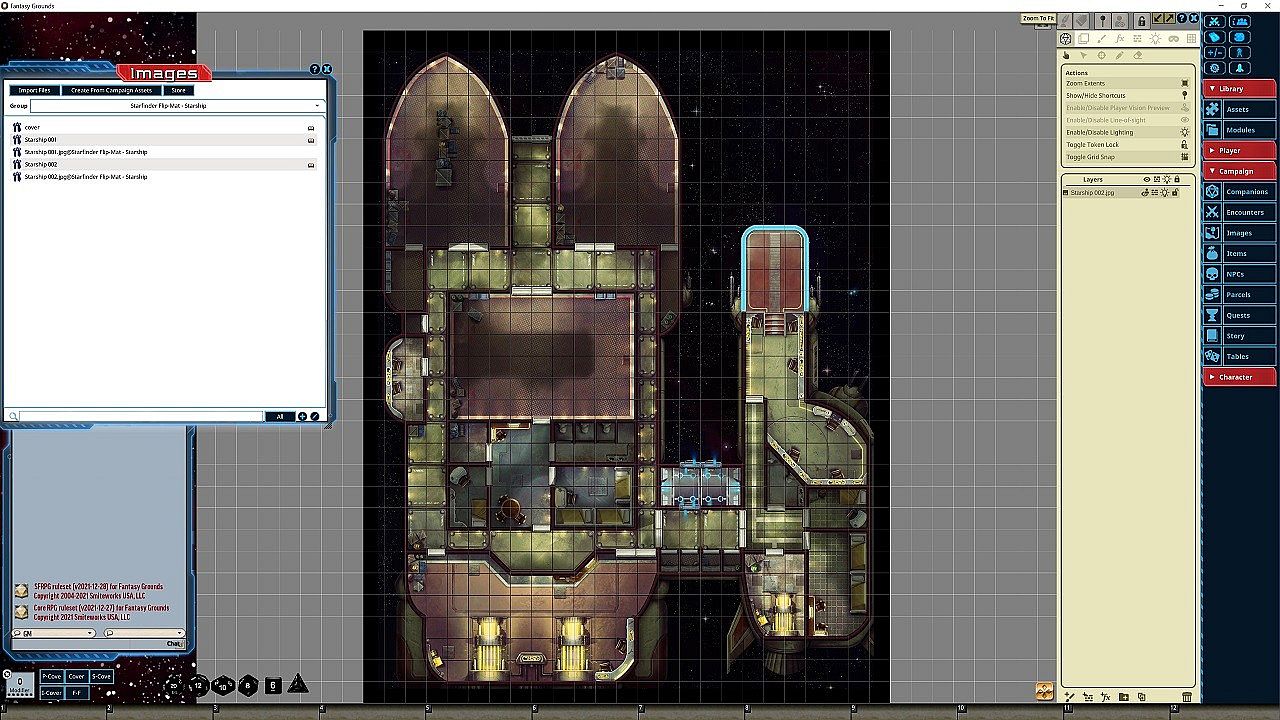Toggle Show/Hide Shortcuts action

[x=1129, y=96]
